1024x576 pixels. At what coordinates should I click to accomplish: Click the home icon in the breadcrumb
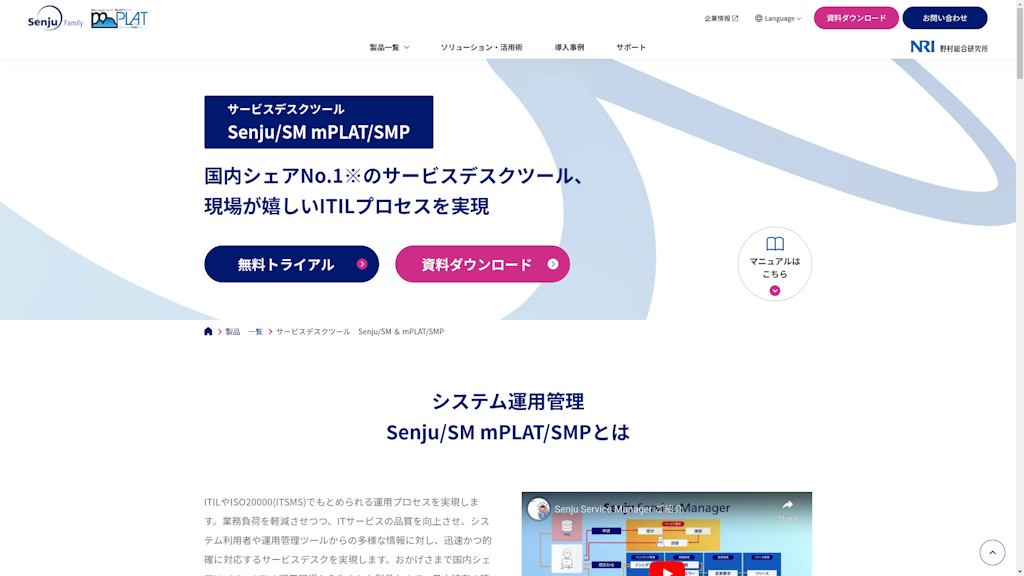pos(208,331)
